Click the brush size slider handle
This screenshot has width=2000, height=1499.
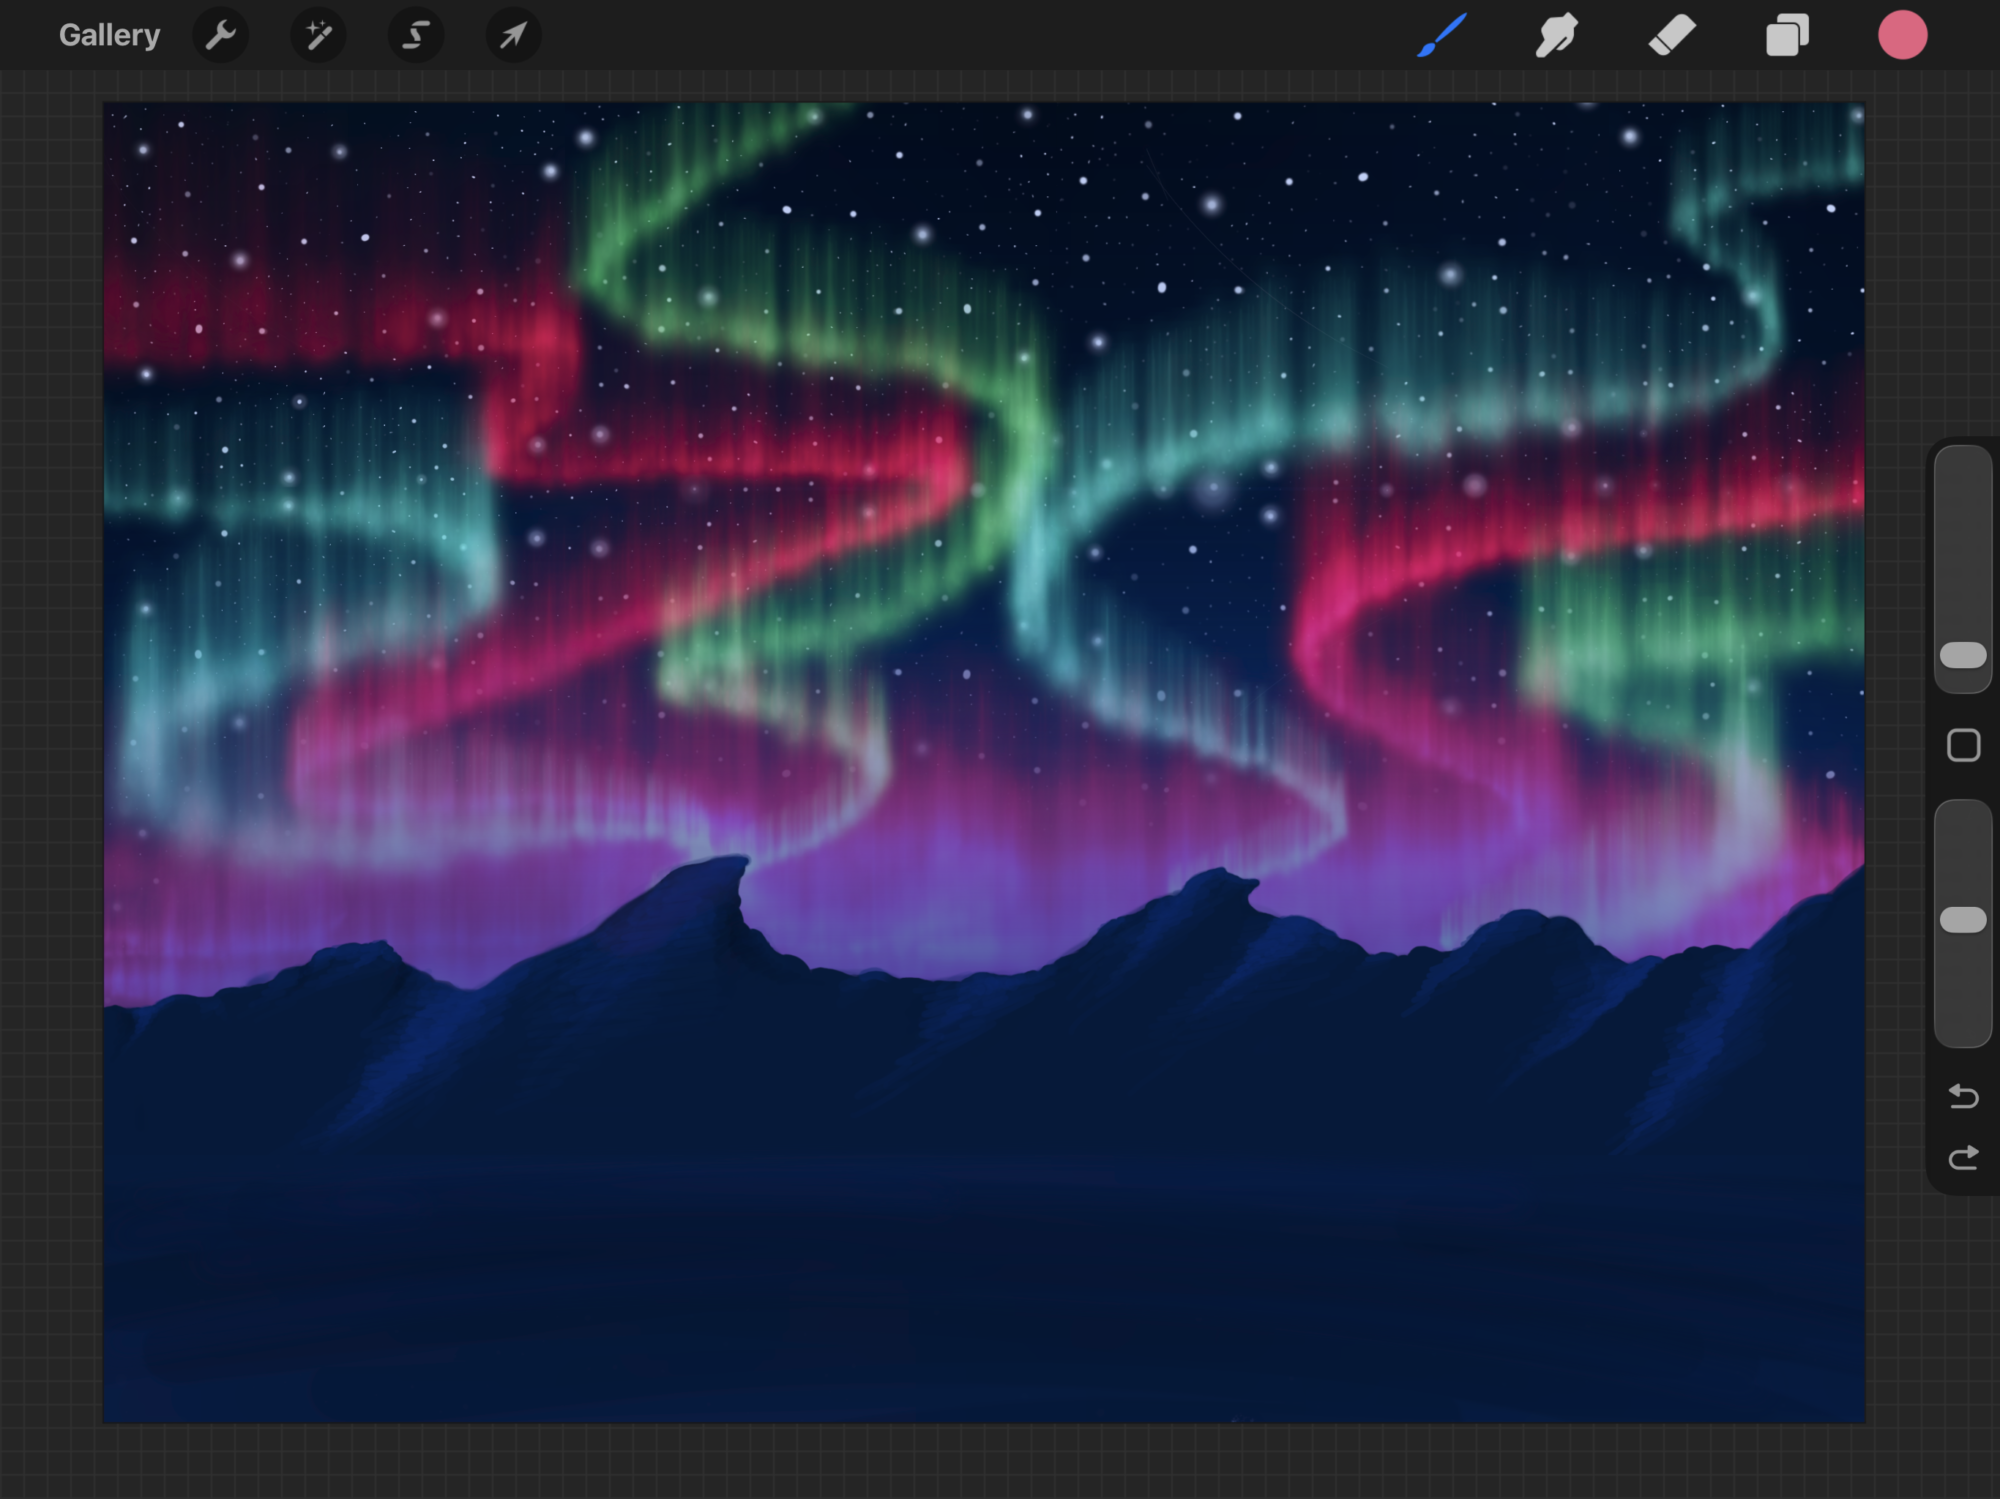pyautogui.click(x=1963, y=656)
